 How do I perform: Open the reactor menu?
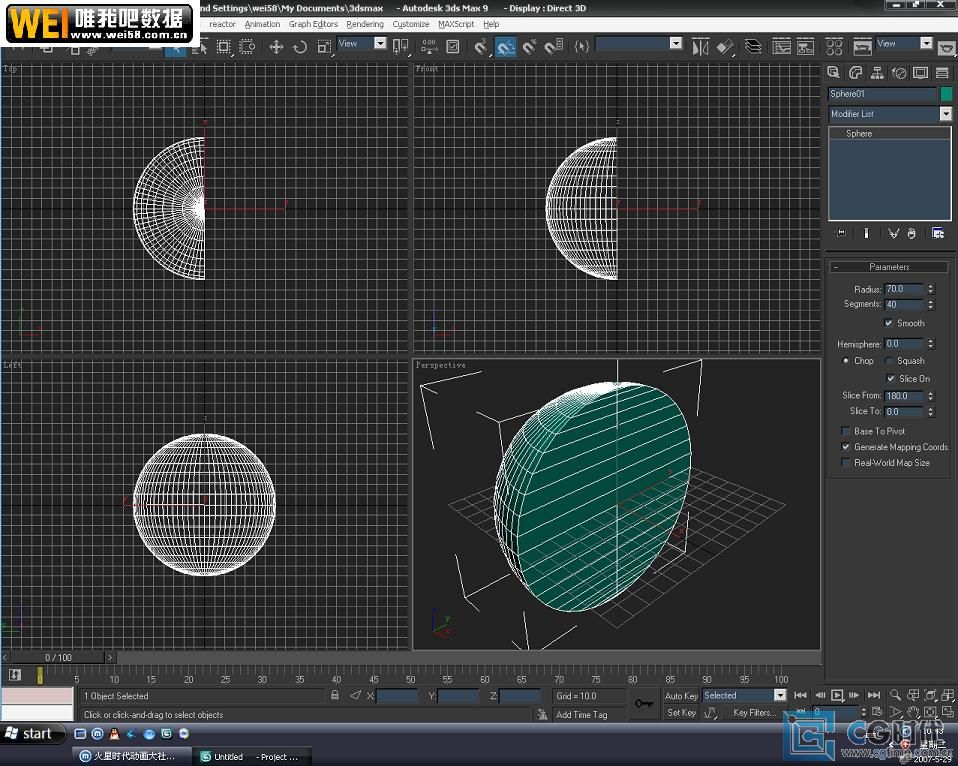point(222,24)
